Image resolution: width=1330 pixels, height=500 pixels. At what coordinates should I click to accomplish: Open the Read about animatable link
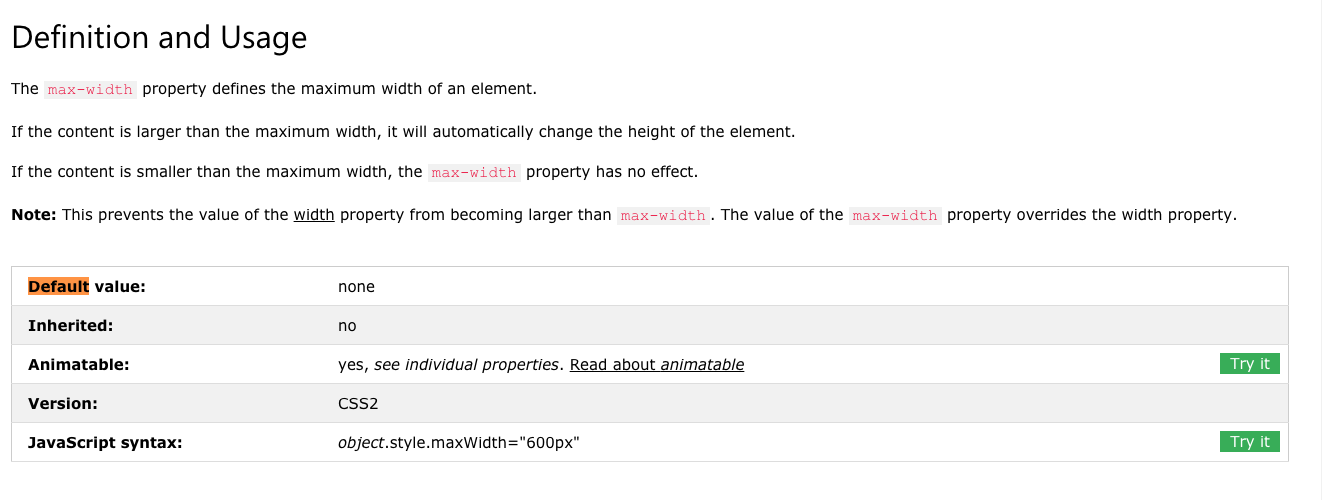[x=657, y=364]
